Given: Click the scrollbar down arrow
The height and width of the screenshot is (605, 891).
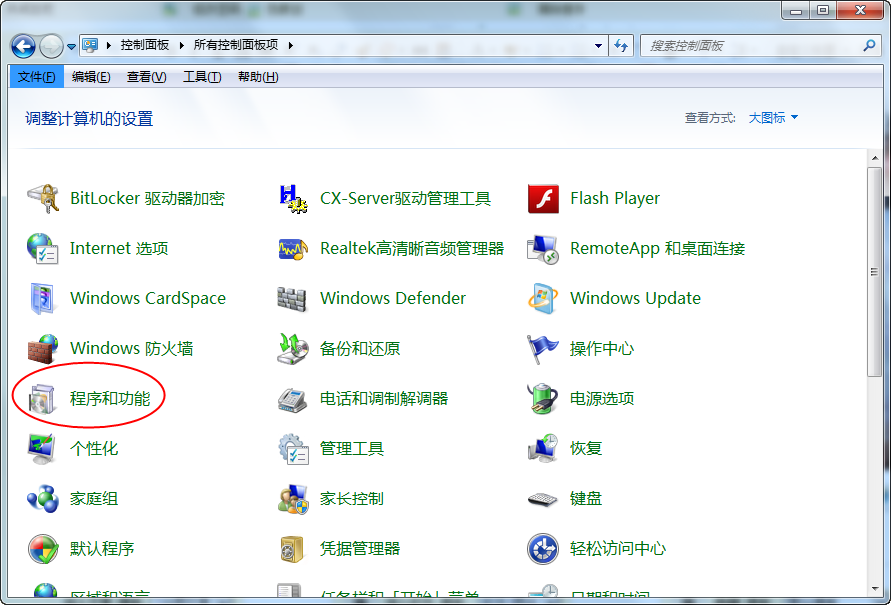Looking at the screenshot, I should (875, 589).
